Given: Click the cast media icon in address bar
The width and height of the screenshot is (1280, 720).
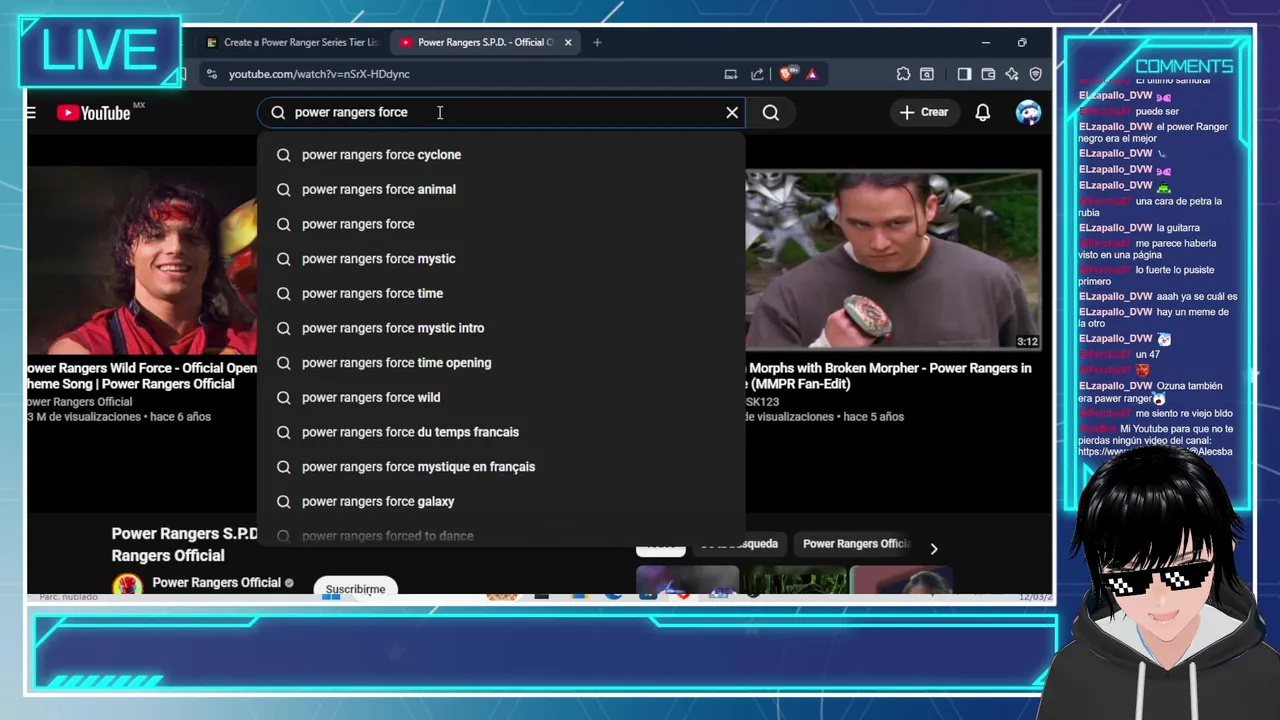Looking at the screenshot, I should [731, 74].
